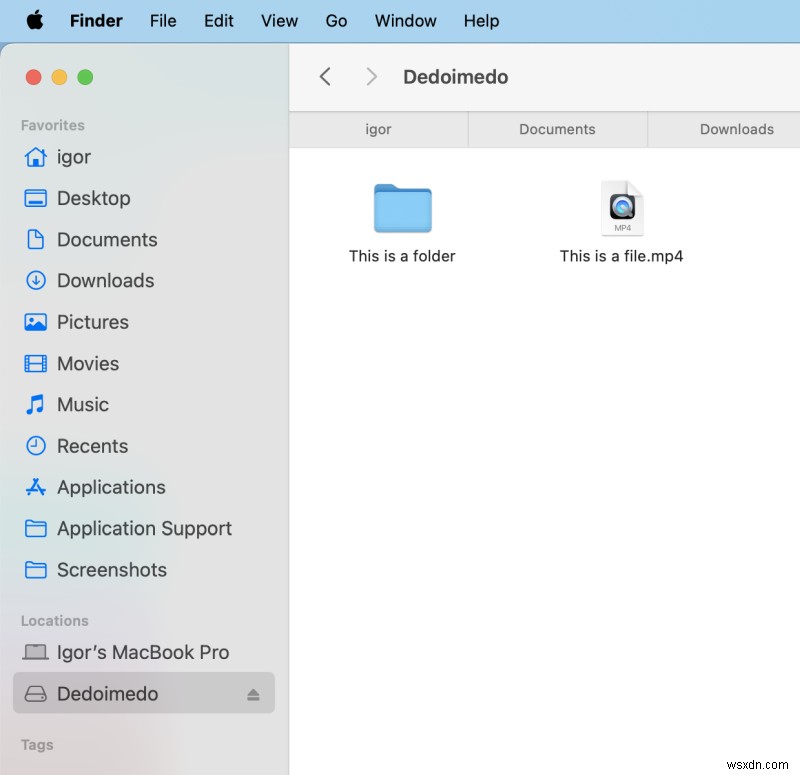800x775 pixels.
Task: Open Music from the sidebar
Action: (83, 405)
